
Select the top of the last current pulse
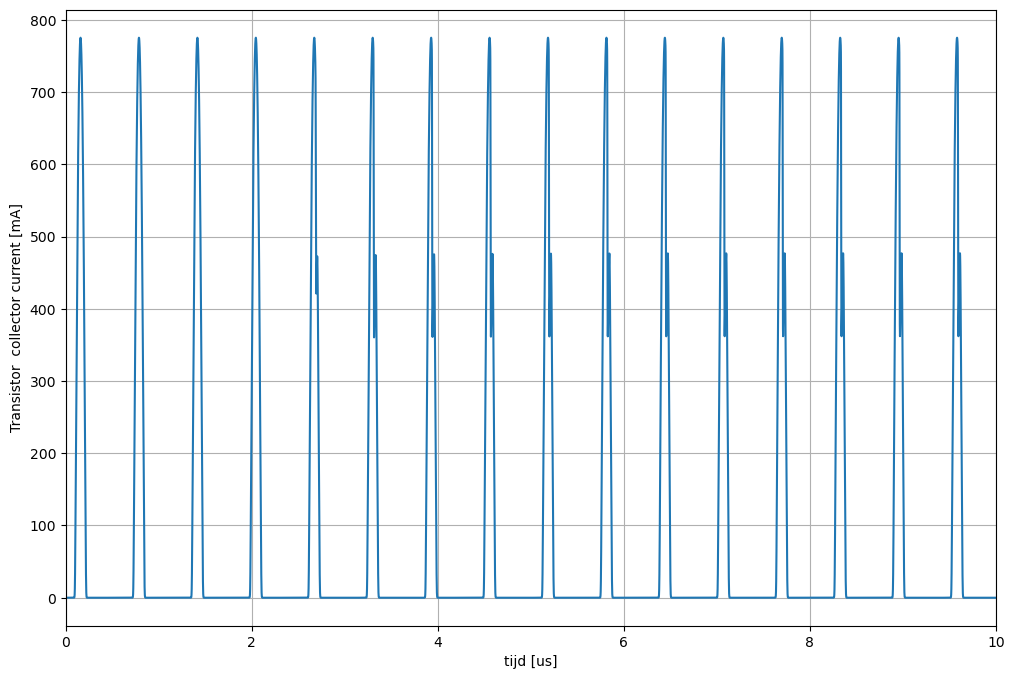(x=957, y=39)
